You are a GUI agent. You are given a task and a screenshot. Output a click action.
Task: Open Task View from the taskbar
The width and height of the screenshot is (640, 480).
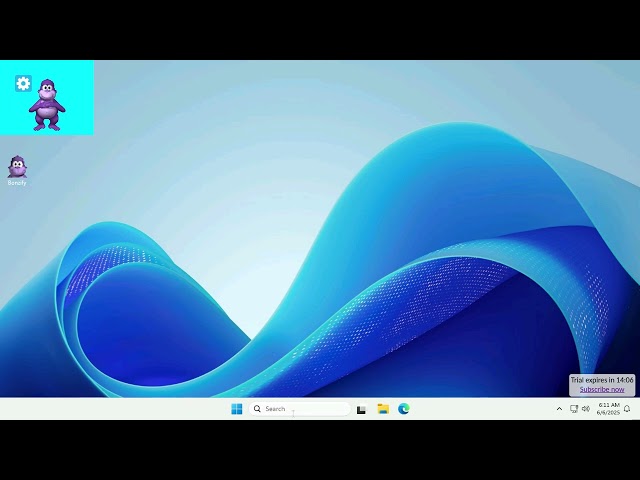tap(361, 409)
